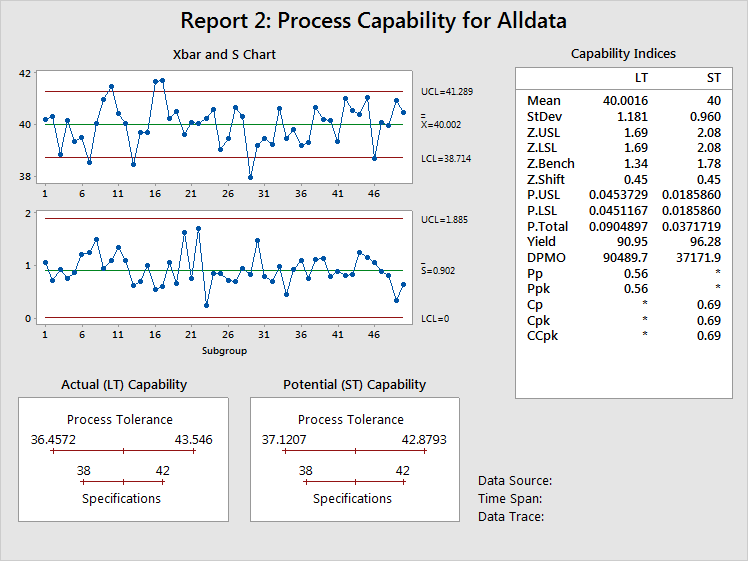Click the report title 'Report 2: Process Capability for Alldata'

374,21
